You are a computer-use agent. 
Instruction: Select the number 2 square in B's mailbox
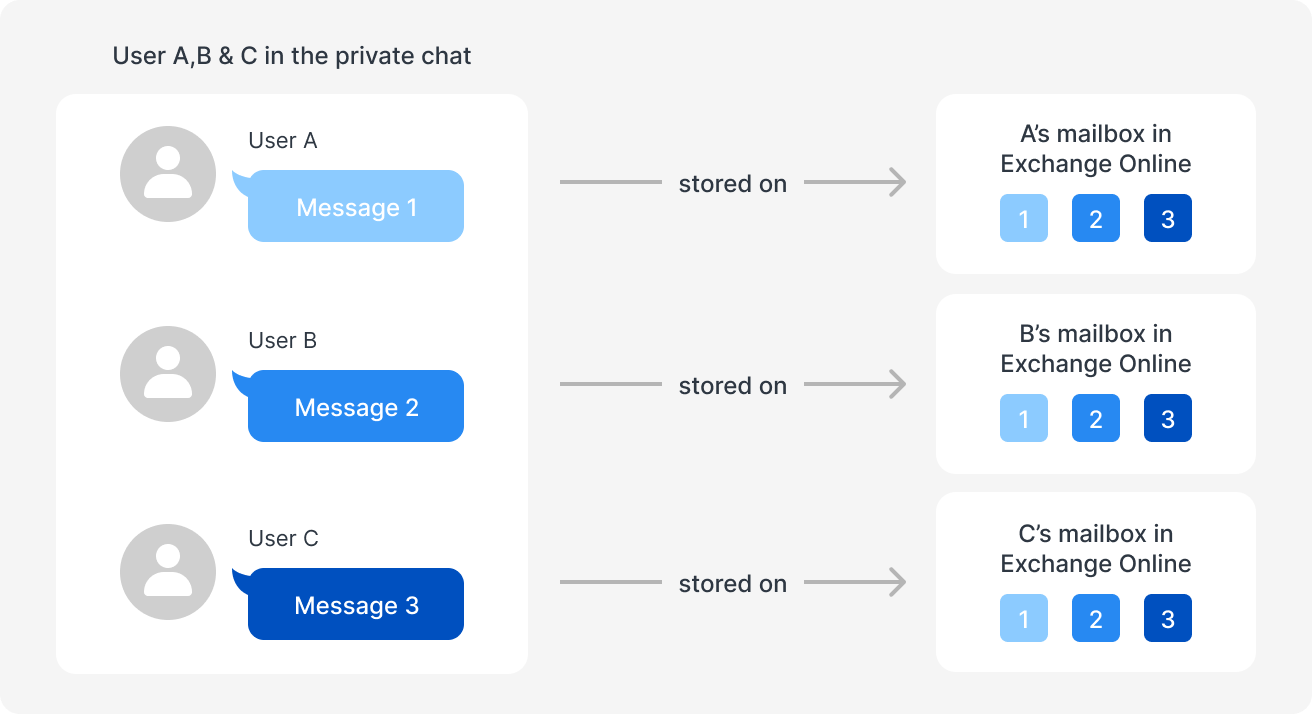click(1096, 418)
